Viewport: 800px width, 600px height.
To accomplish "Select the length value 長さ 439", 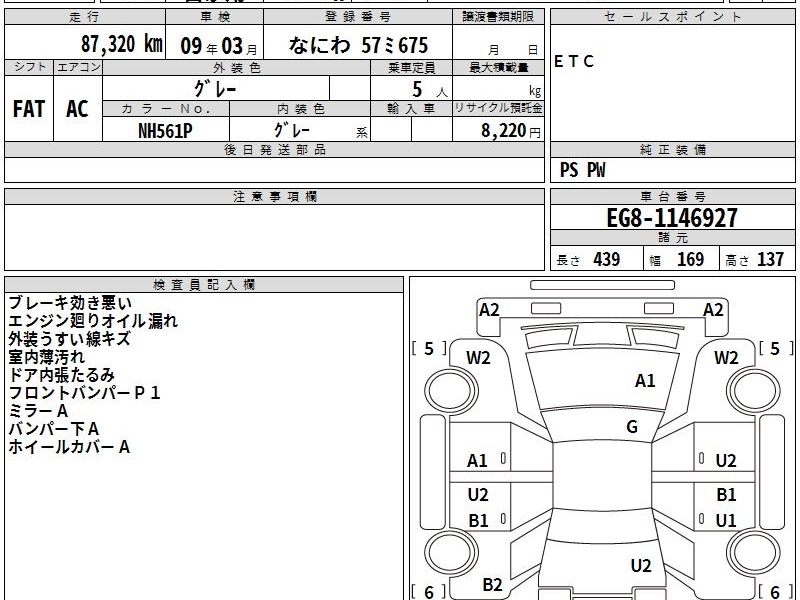I will click(x=588, y=259).
